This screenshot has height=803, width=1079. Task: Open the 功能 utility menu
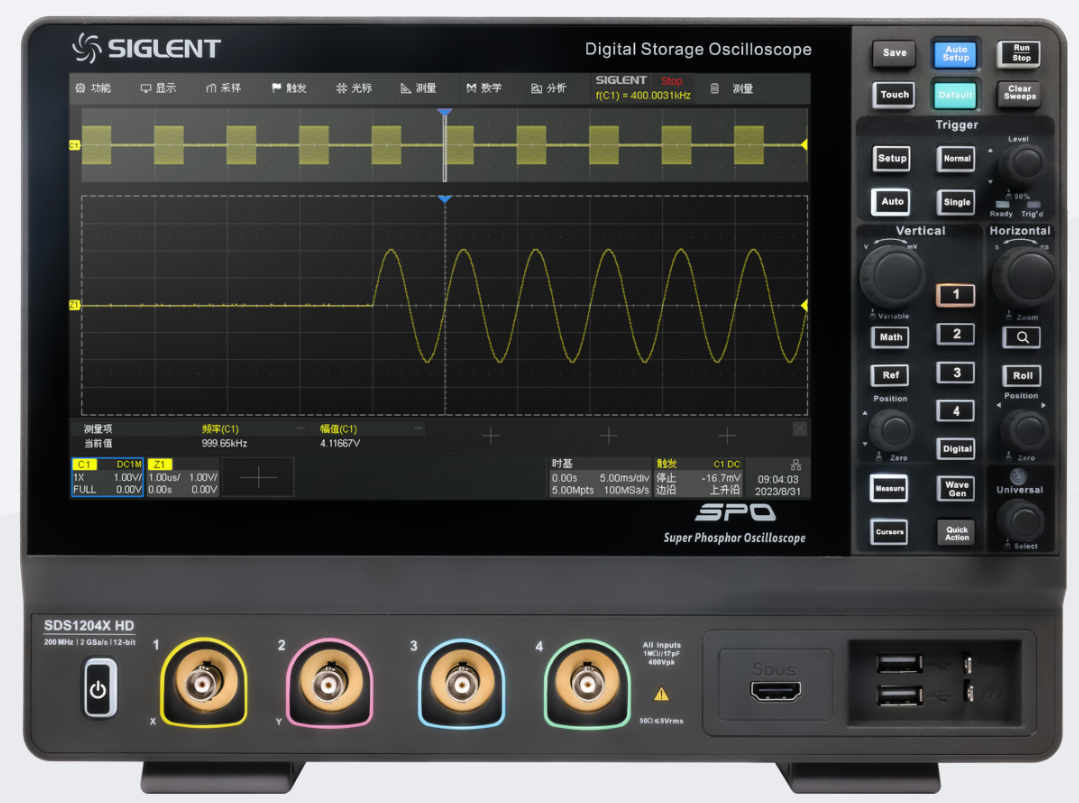93,88
